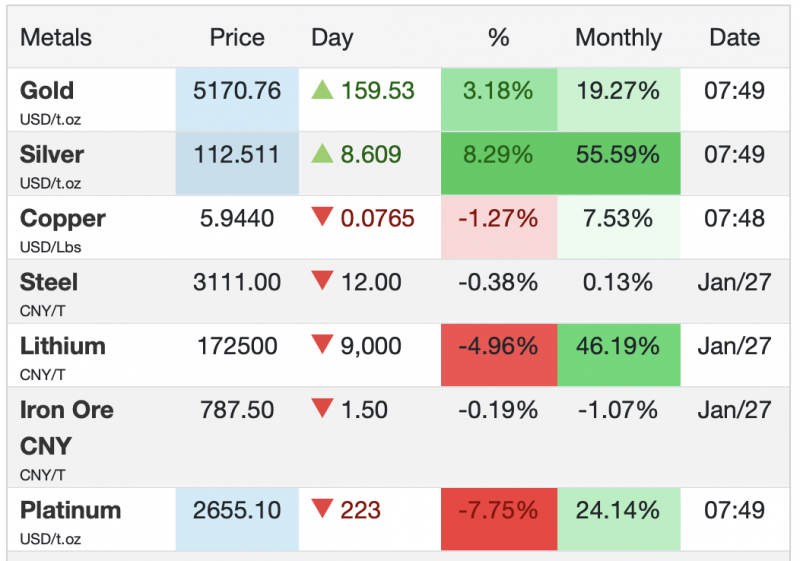This screenshot has height=561, width=800.
Task: Click the Date column header
Action: click(x=735, y=38)
